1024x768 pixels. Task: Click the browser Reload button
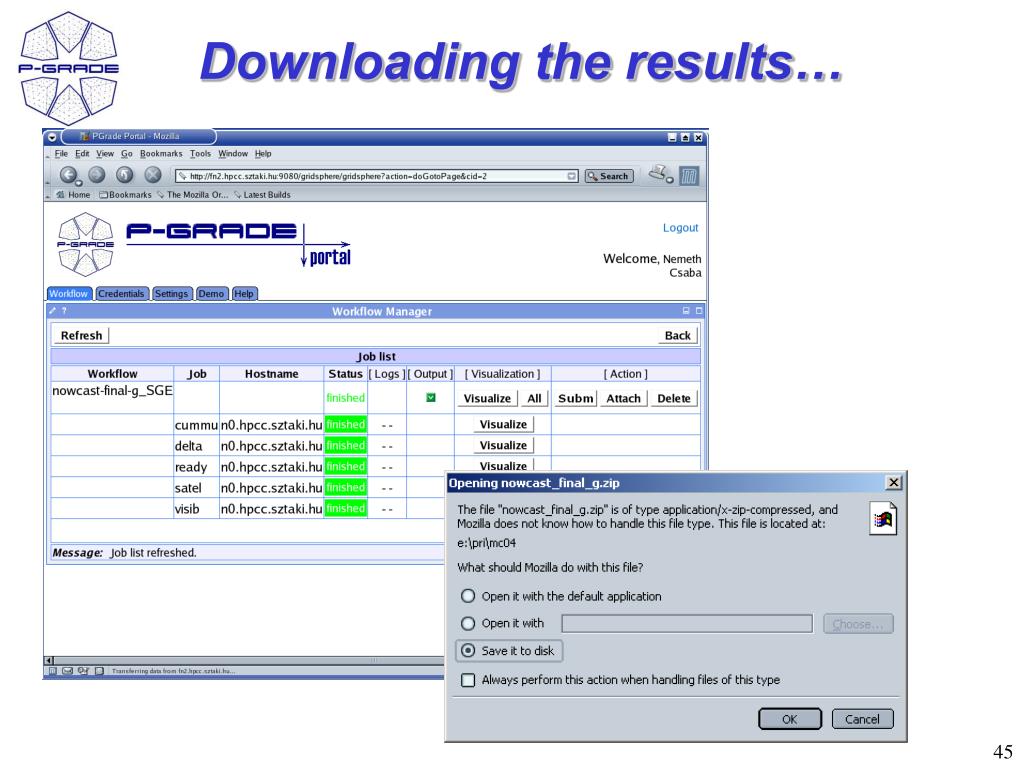[125, 174]
